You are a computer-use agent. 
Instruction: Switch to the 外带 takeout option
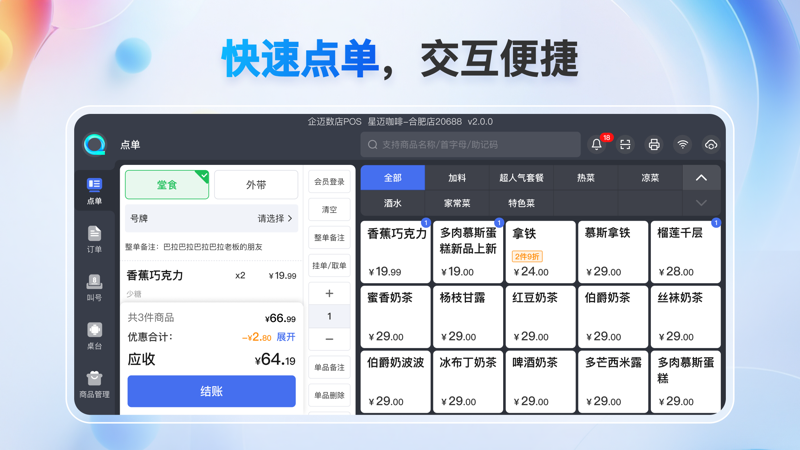pyautogui.click(x=256, y=185)
